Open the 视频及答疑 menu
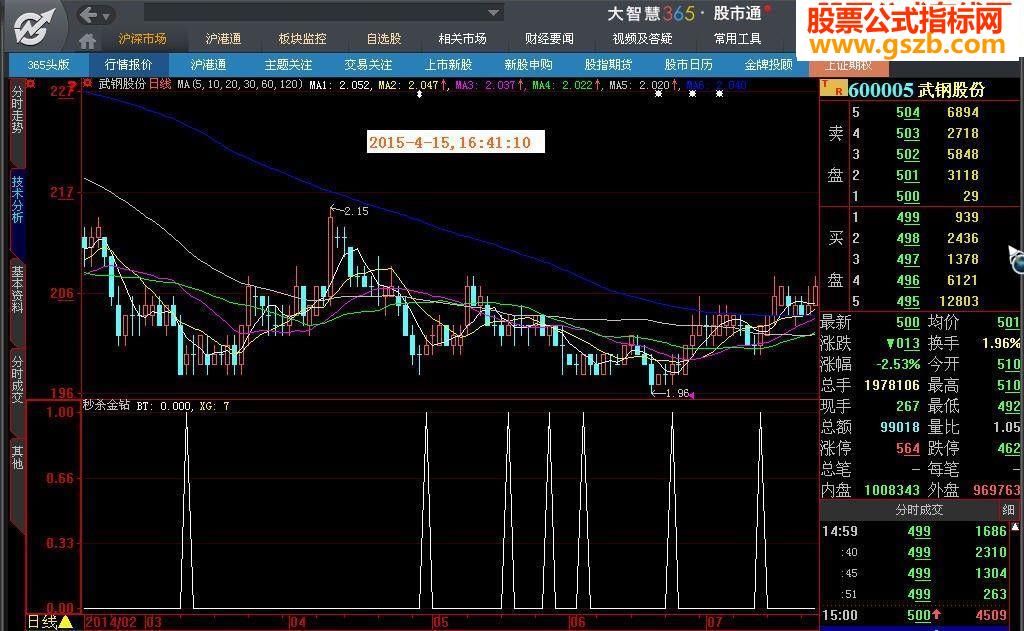1024x631 pixels. point(643,39)
